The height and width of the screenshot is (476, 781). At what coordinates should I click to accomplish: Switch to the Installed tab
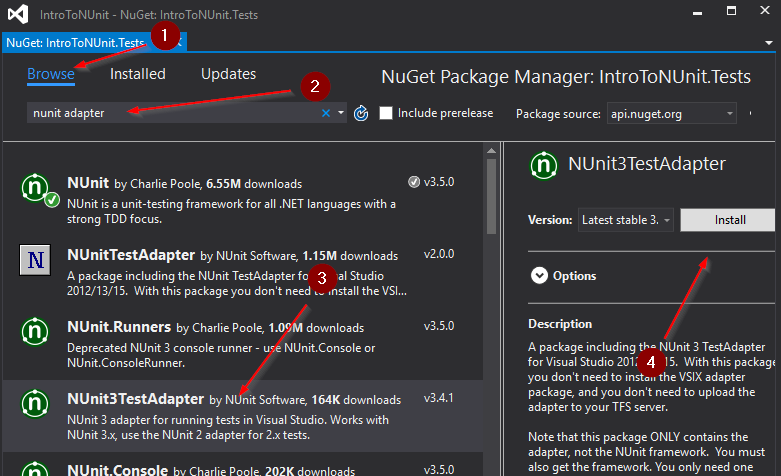[x=137, y=74]
